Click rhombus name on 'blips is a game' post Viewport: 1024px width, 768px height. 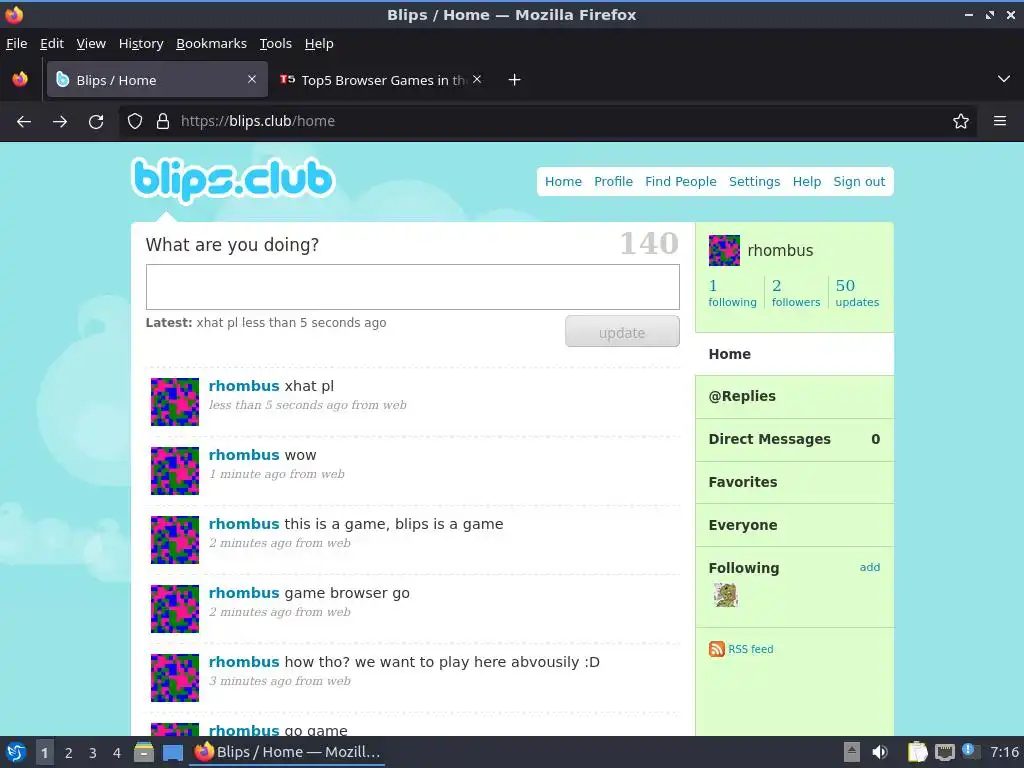[x=244, y=524]
